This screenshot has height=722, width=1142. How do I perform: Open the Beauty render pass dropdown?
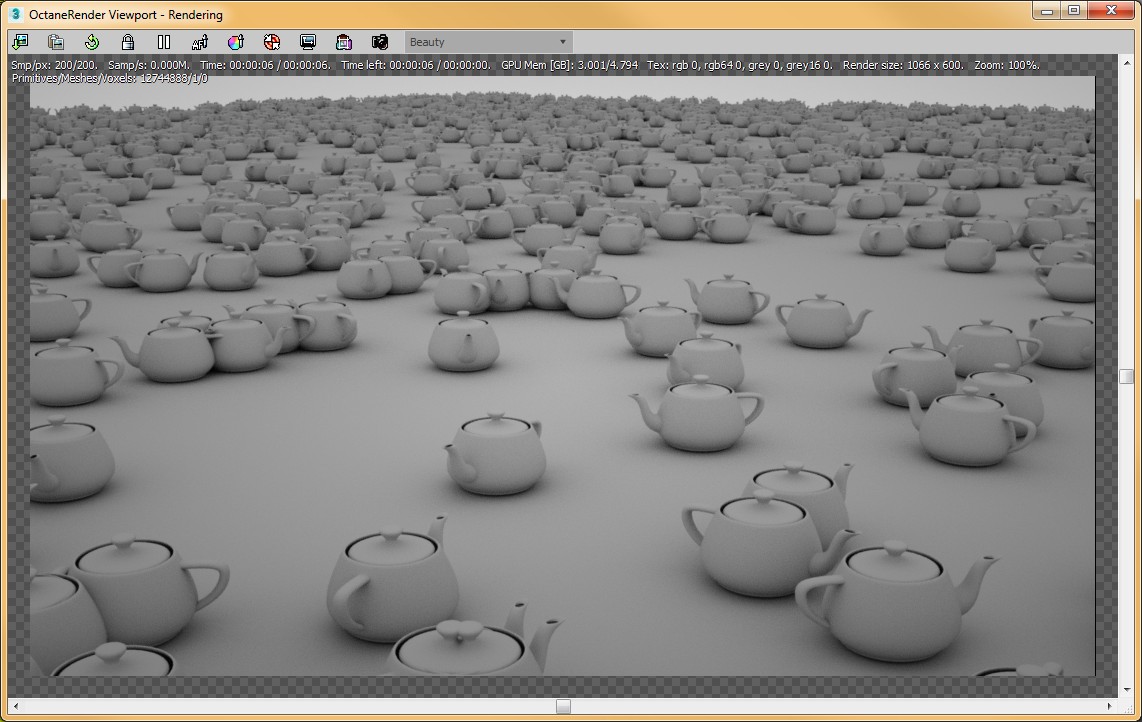[488, 42]
